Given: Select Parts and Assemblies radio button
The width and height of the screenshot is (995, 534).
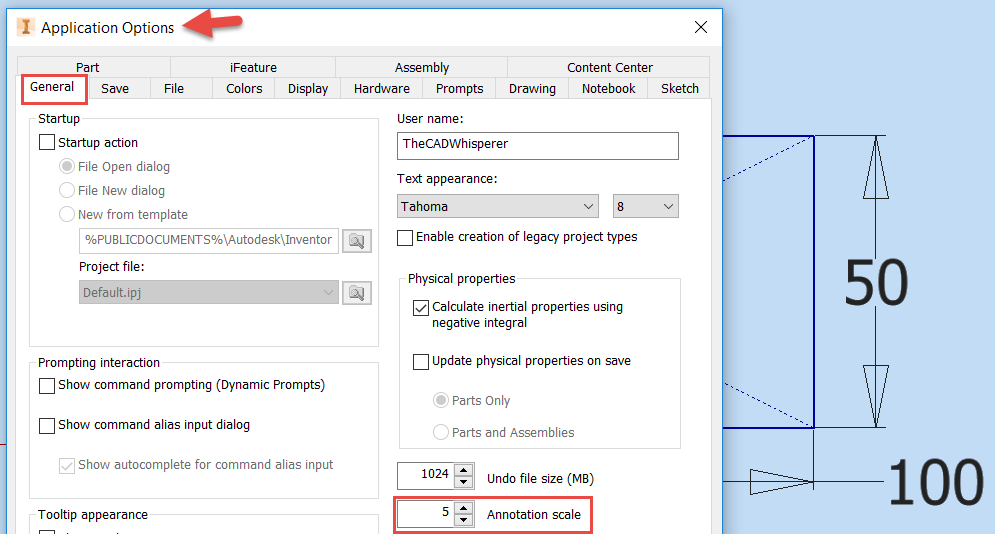Looking at the screenshot, I should [x=440, y=432].
